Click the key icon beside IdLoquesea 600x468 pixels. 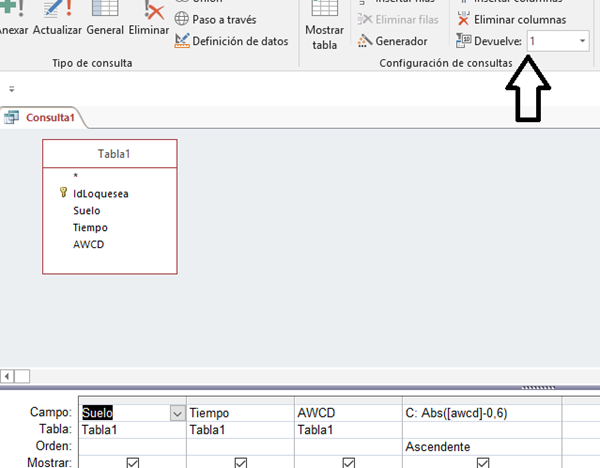[x=64, y=192]
